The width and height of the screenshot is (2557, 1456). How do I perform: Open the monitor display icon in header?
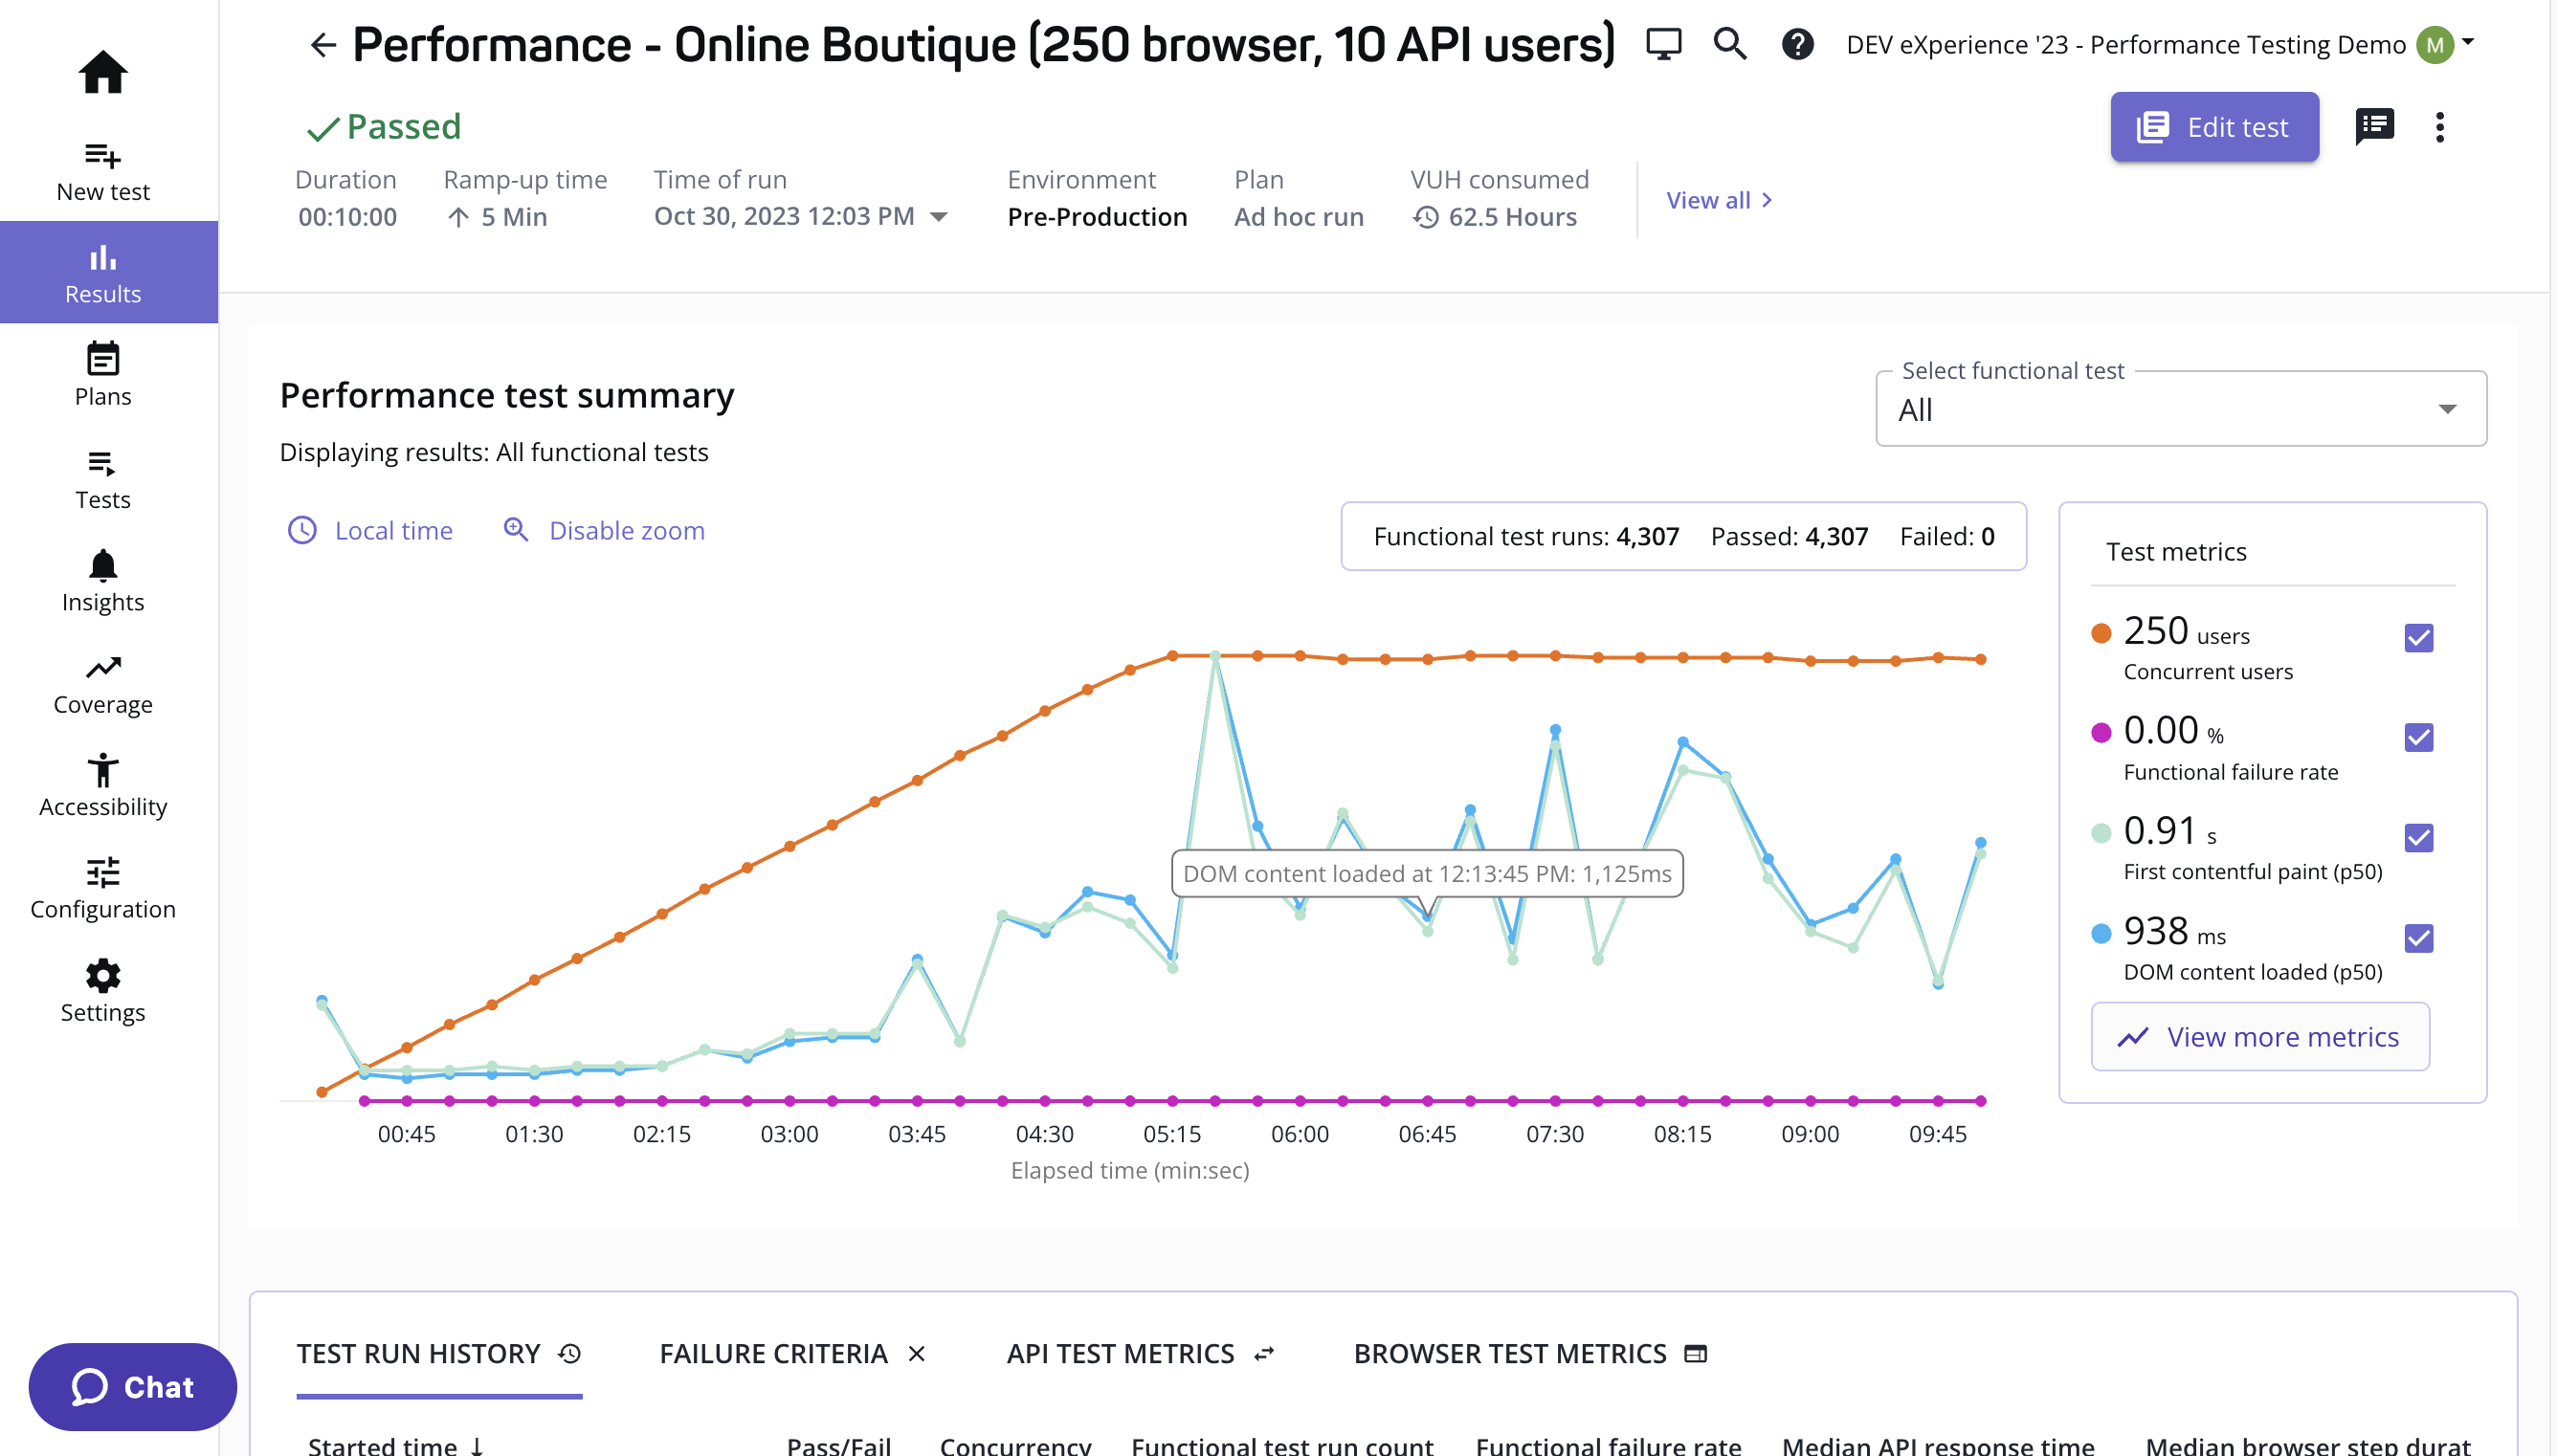(1663, 45)
